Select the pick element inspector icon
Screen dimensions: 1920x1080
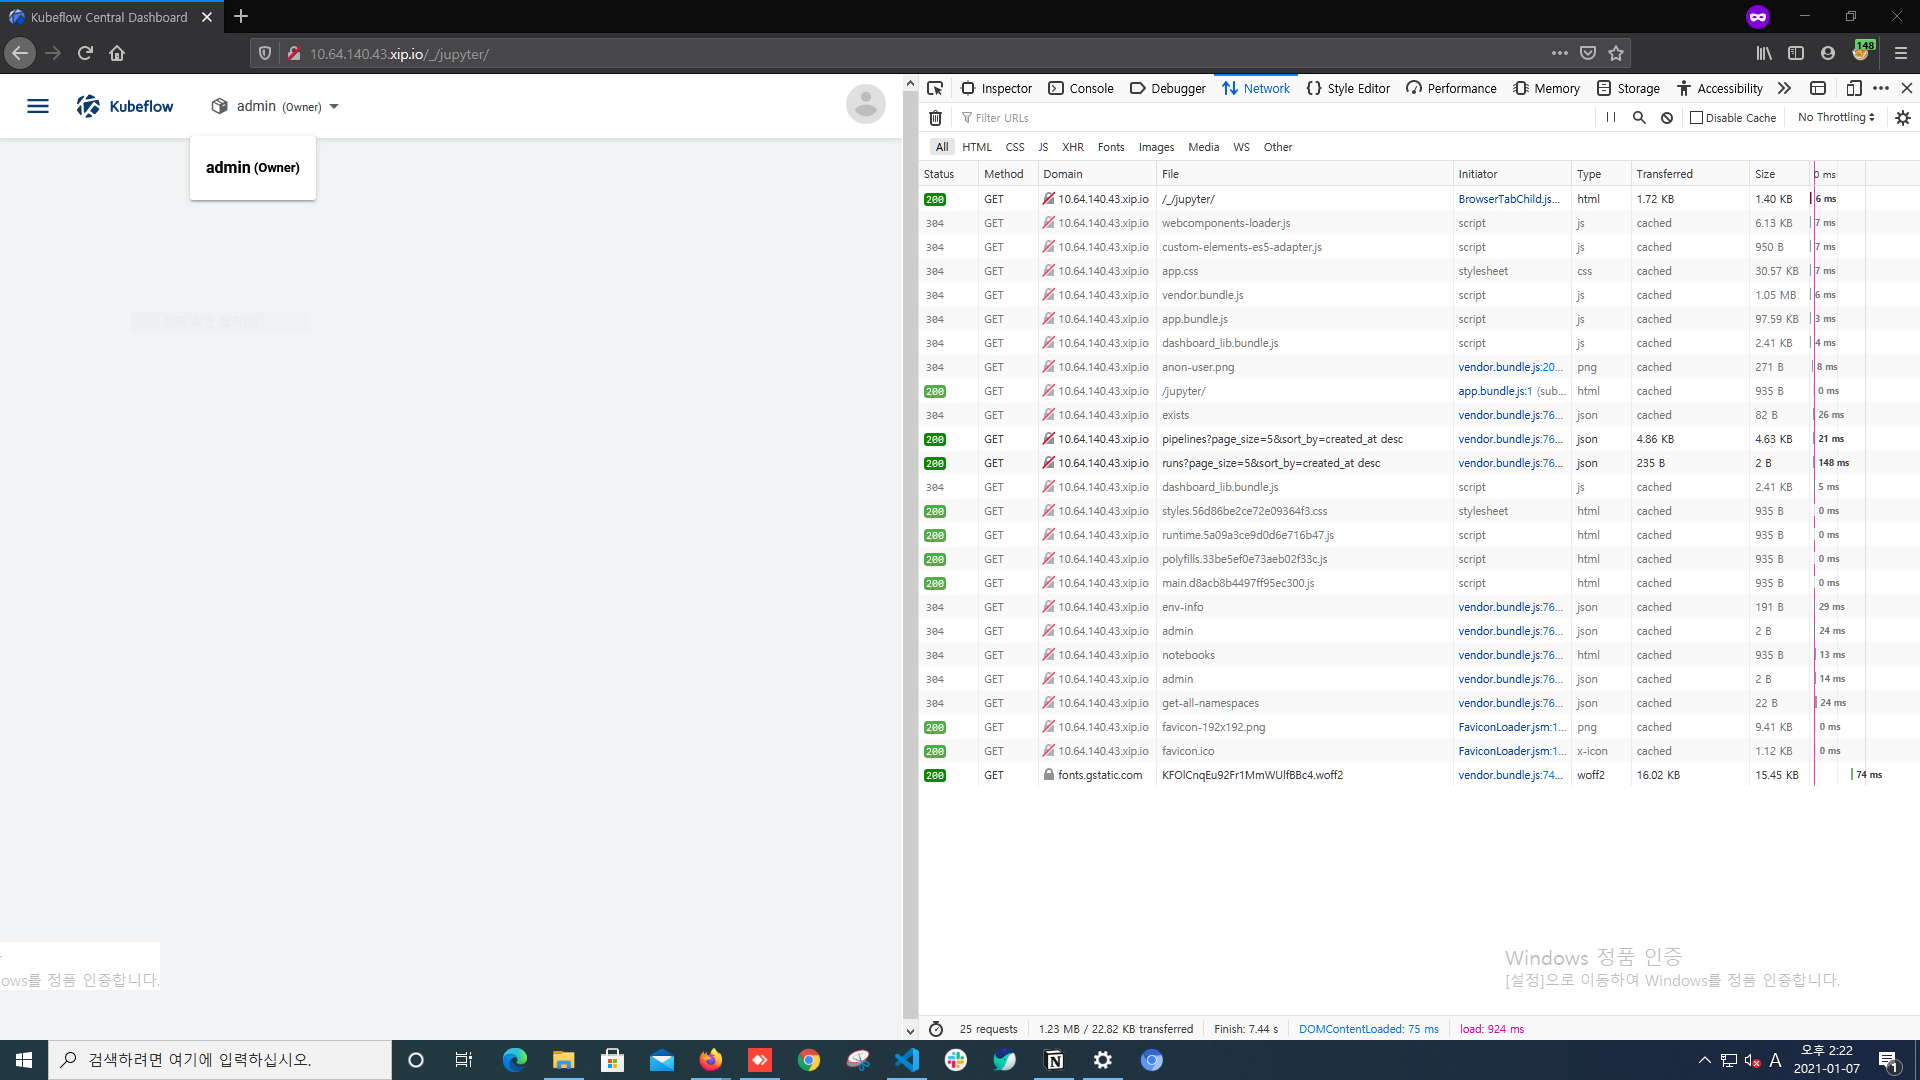[x=935, y=88]
